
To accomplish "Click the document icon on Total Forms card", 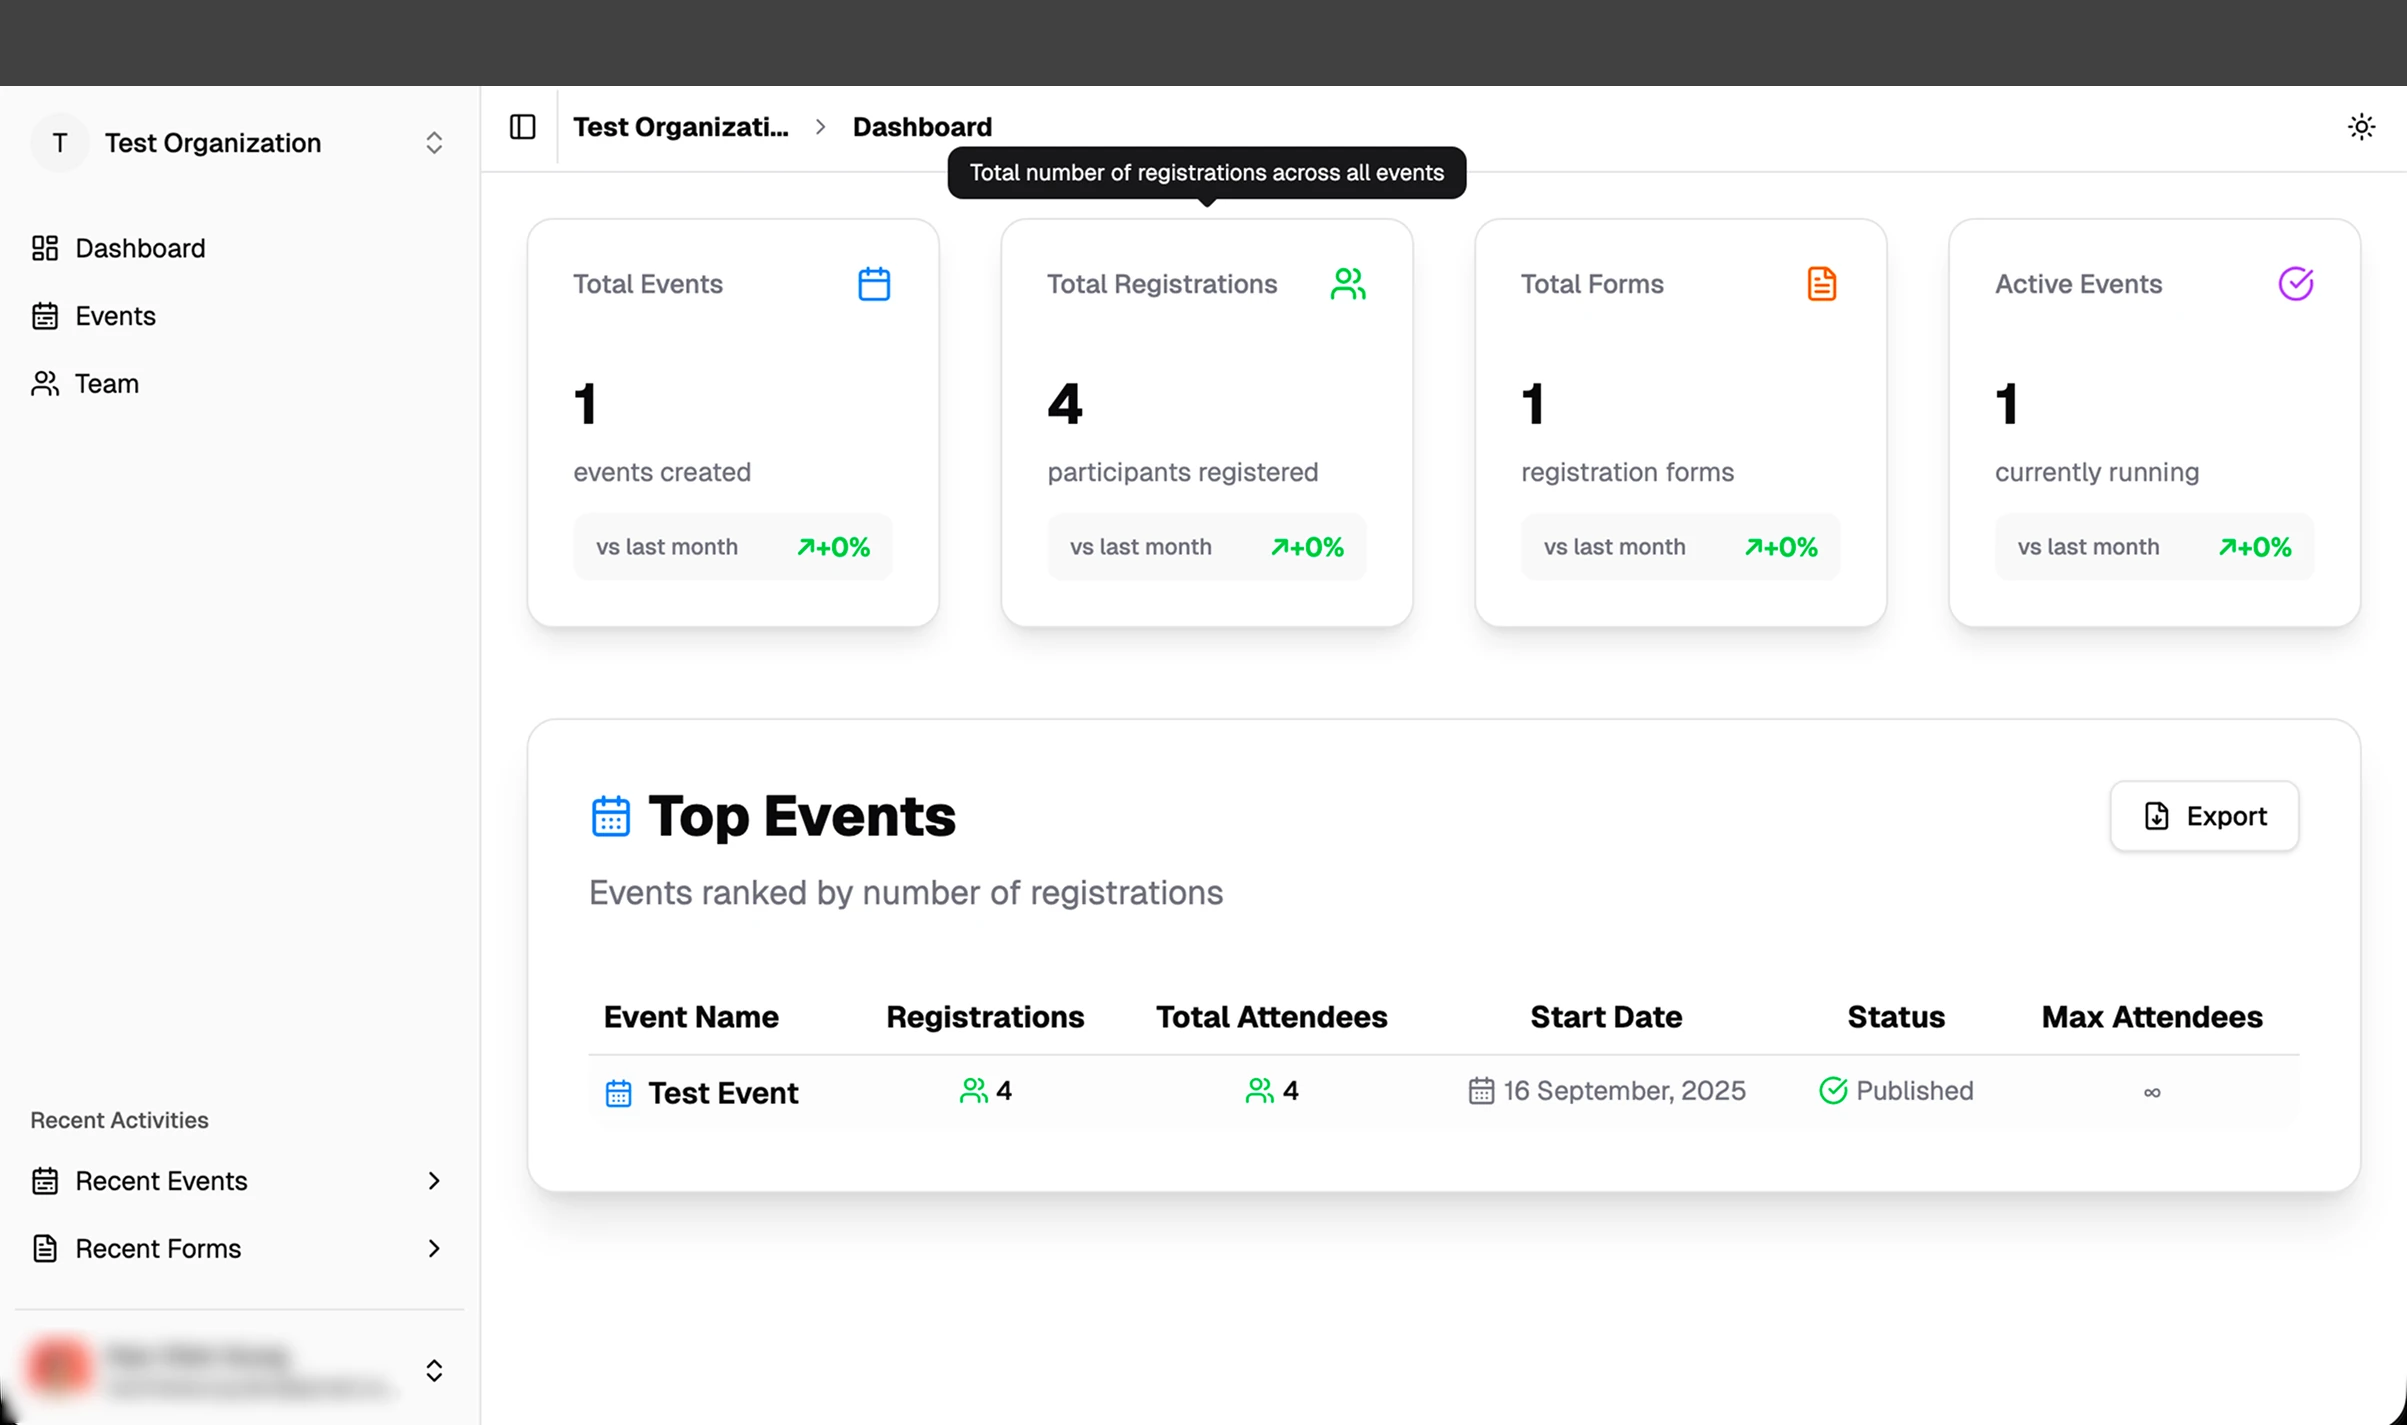I will [1820, 283].
